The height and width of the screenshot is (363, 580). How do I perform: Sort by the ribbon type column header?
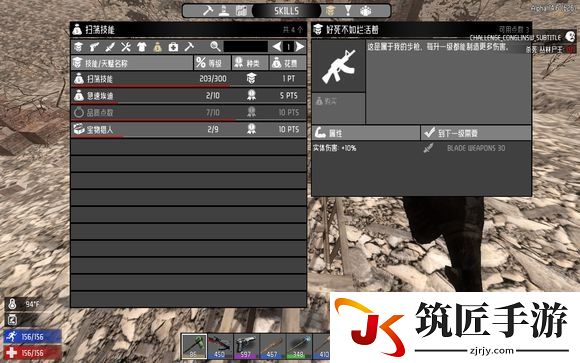(x=250, y=63)
